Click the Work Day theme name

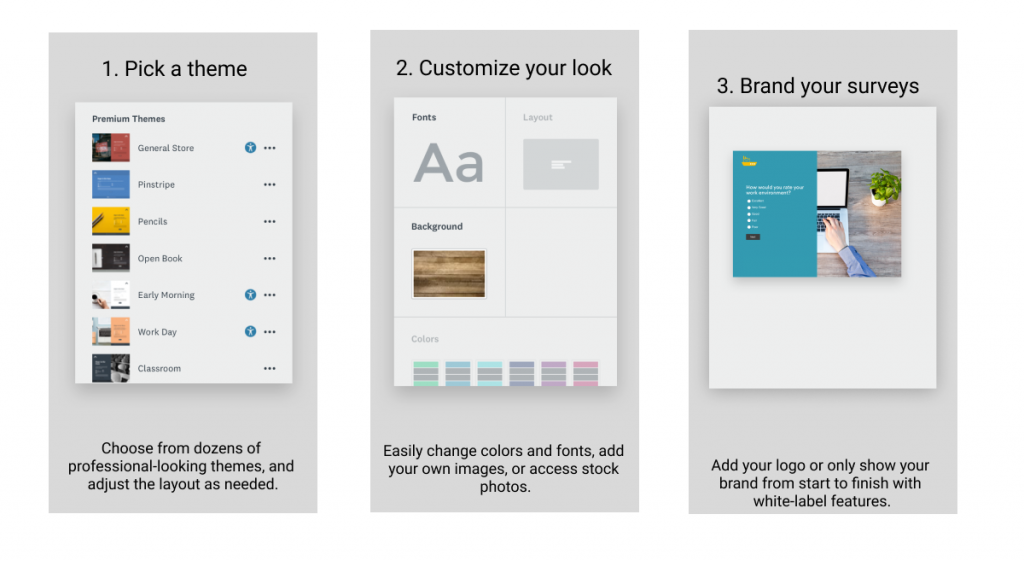(x=157, y=332)
